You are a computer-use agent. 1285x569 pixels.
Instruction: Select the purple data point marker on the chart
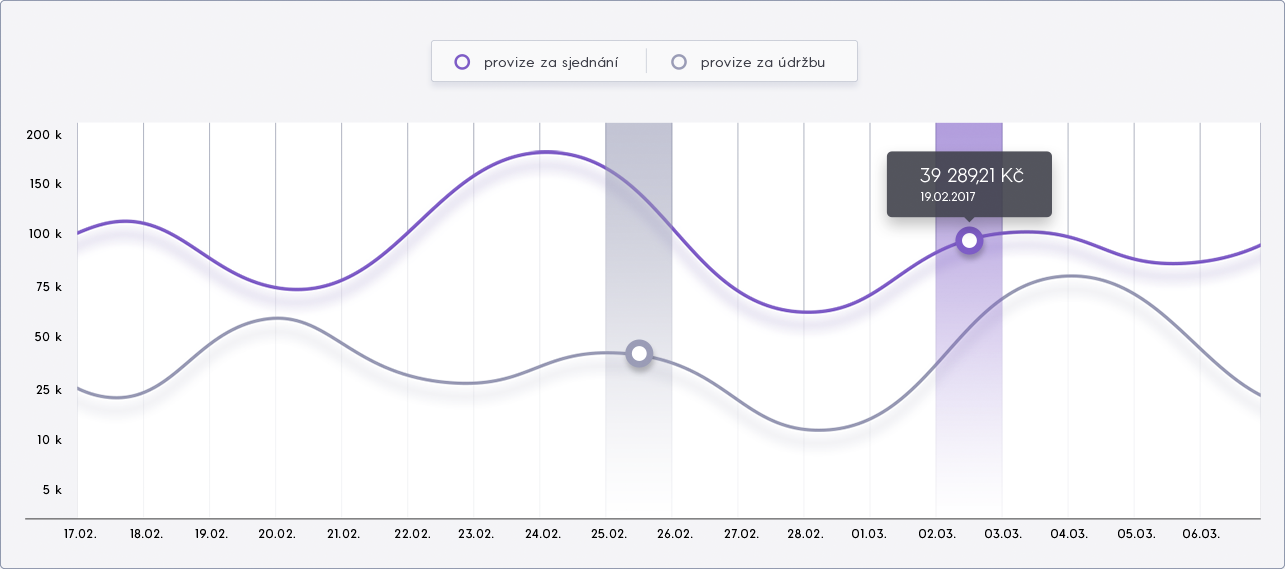[969, 240]
